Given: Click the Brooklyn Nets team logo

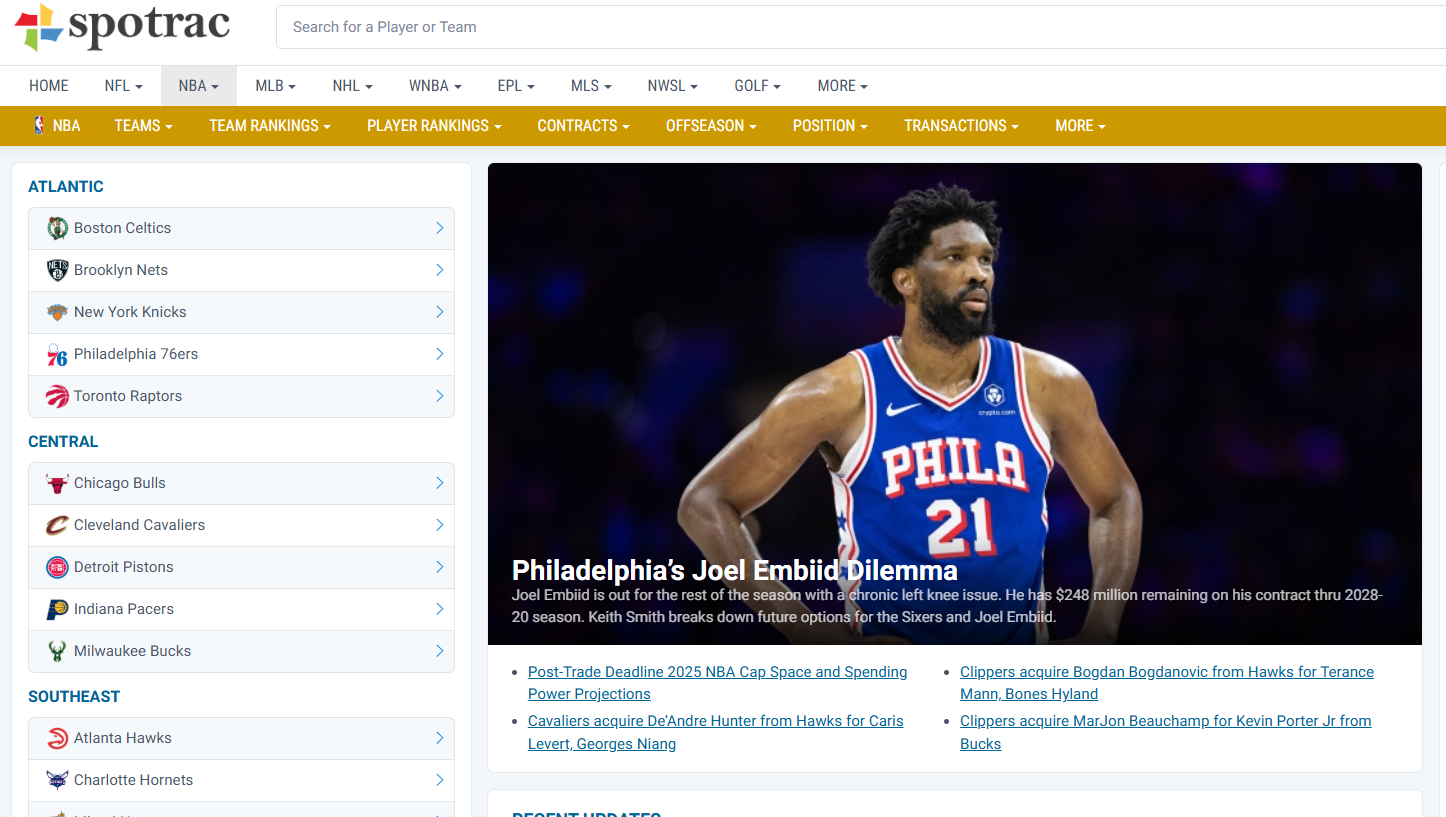Looking at the screenshot, I should [x=57, y=270].
